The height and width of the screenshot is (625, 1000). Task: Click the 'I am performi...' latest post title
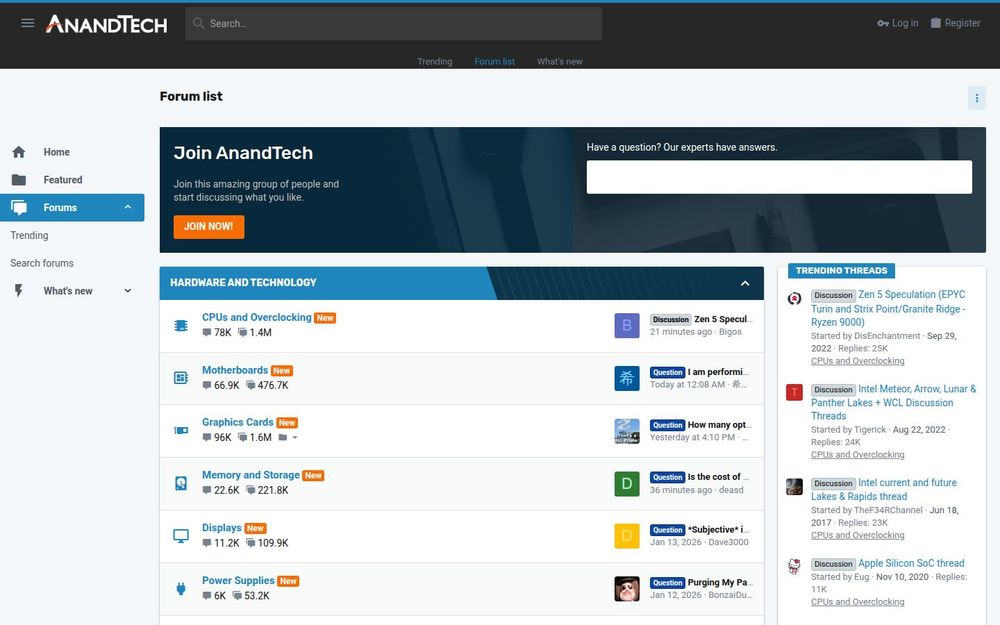coord(718,372)
